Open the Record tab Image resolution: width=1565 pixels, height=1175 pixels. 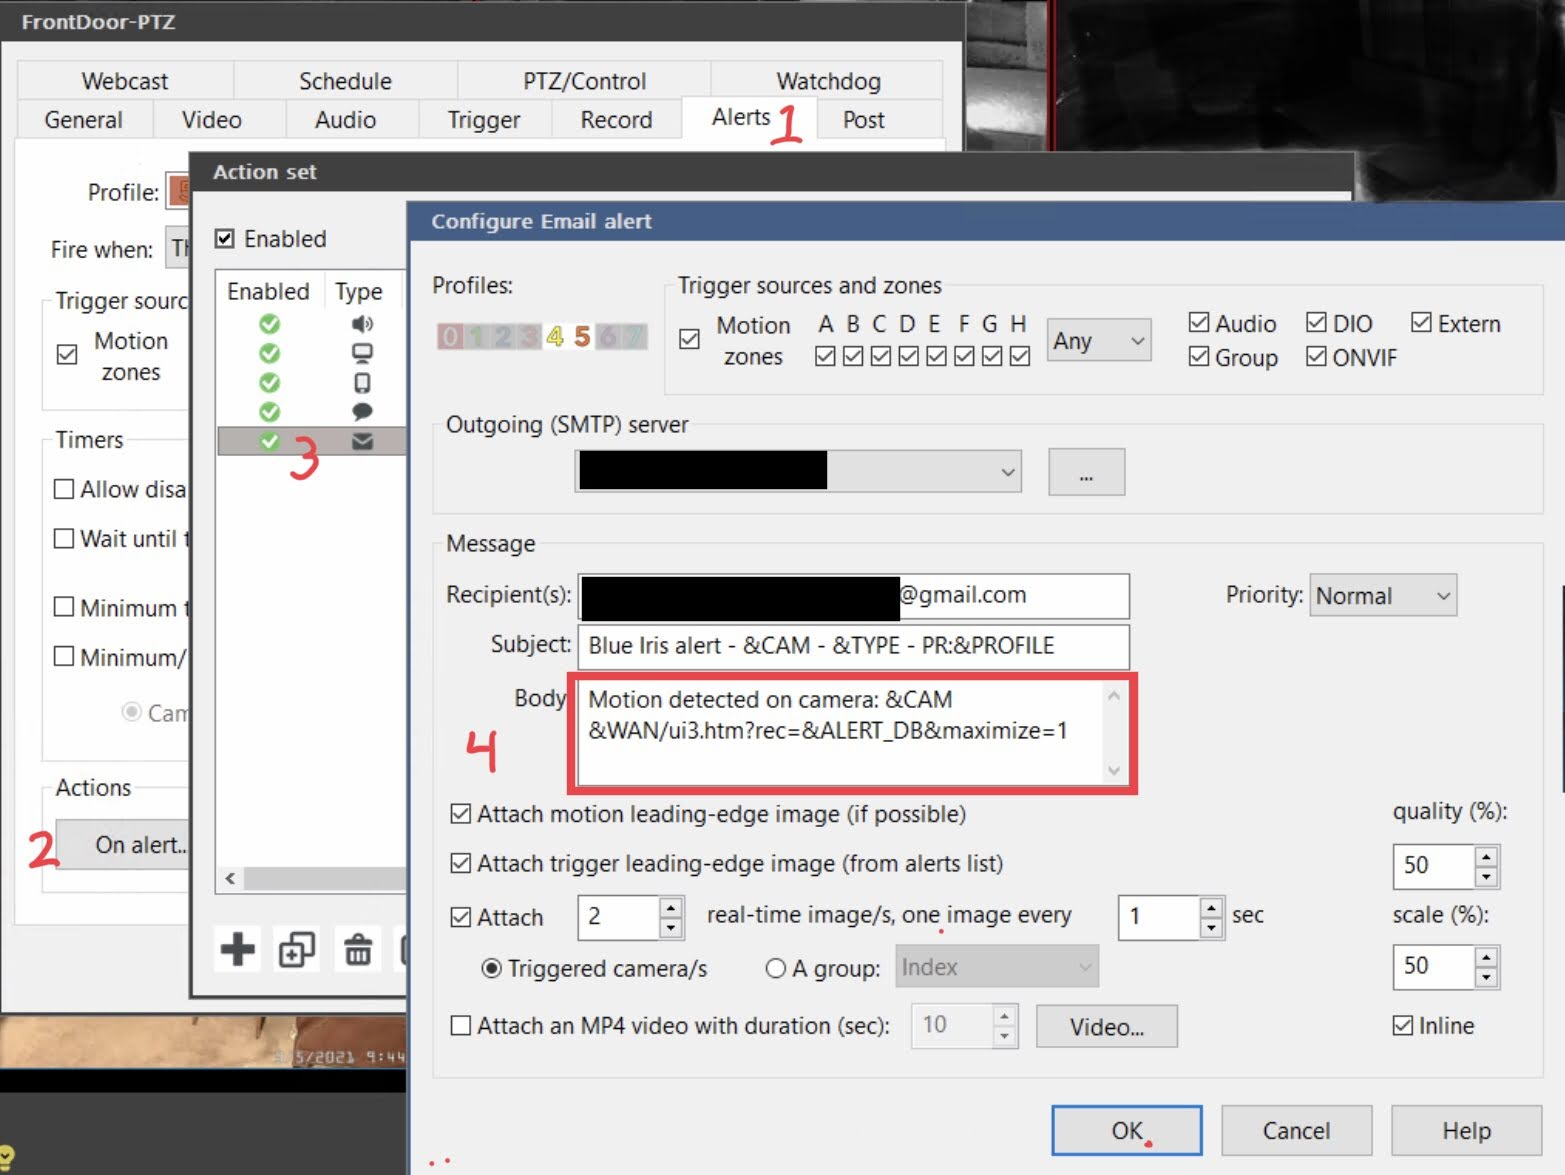pos(616,120)
